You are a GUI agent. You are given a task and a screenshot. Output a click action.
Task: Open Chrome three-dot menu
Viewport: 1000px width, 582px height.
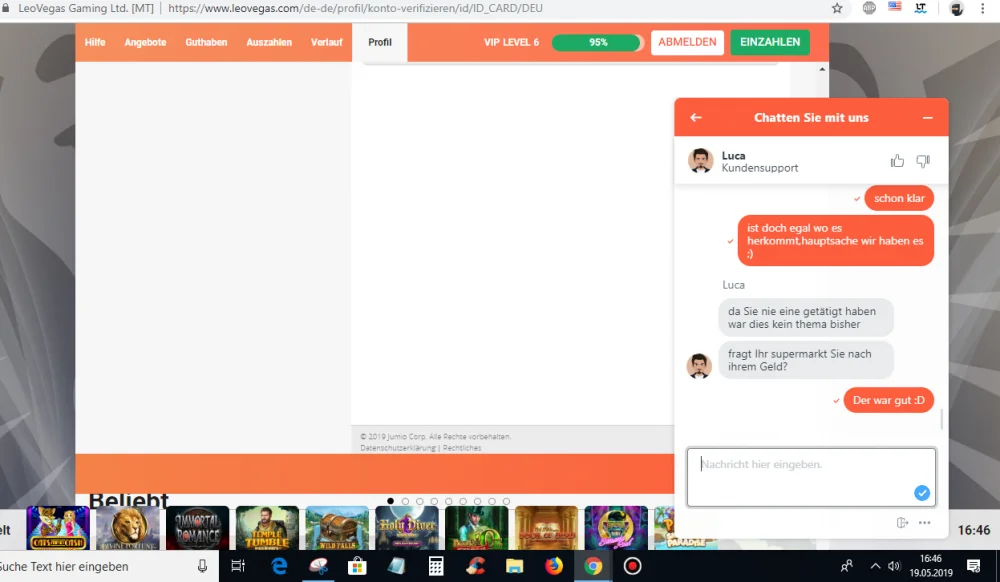click(982, 8)
